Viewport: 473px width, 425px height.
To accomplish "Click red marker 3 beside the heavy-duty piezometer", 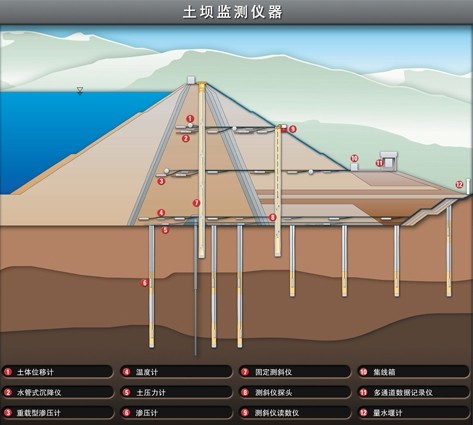I will pyautogui.click(x=161, y=181).
